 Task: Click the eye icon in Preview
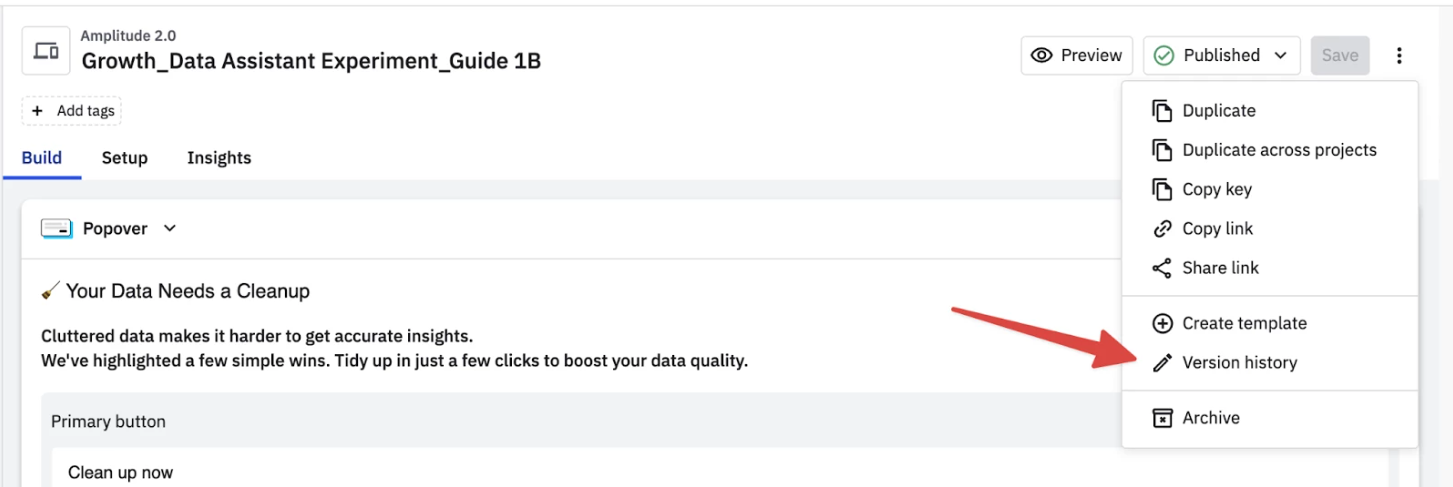coord(1042,55)
